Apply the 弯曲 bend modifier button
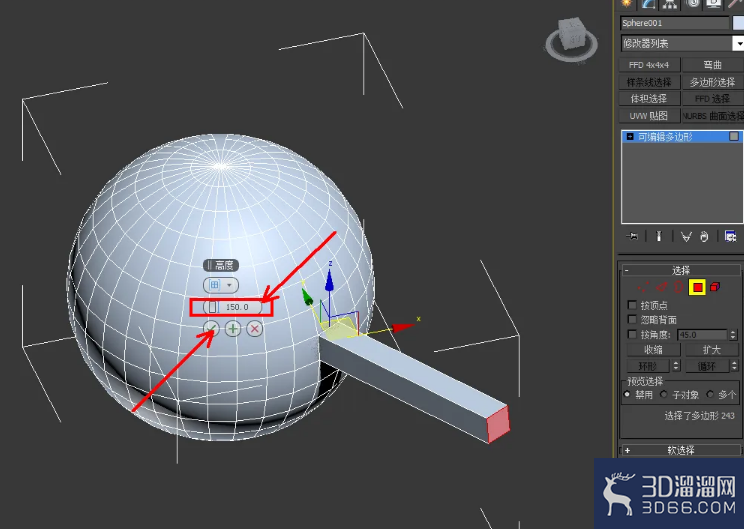 [x=713, y=65]
